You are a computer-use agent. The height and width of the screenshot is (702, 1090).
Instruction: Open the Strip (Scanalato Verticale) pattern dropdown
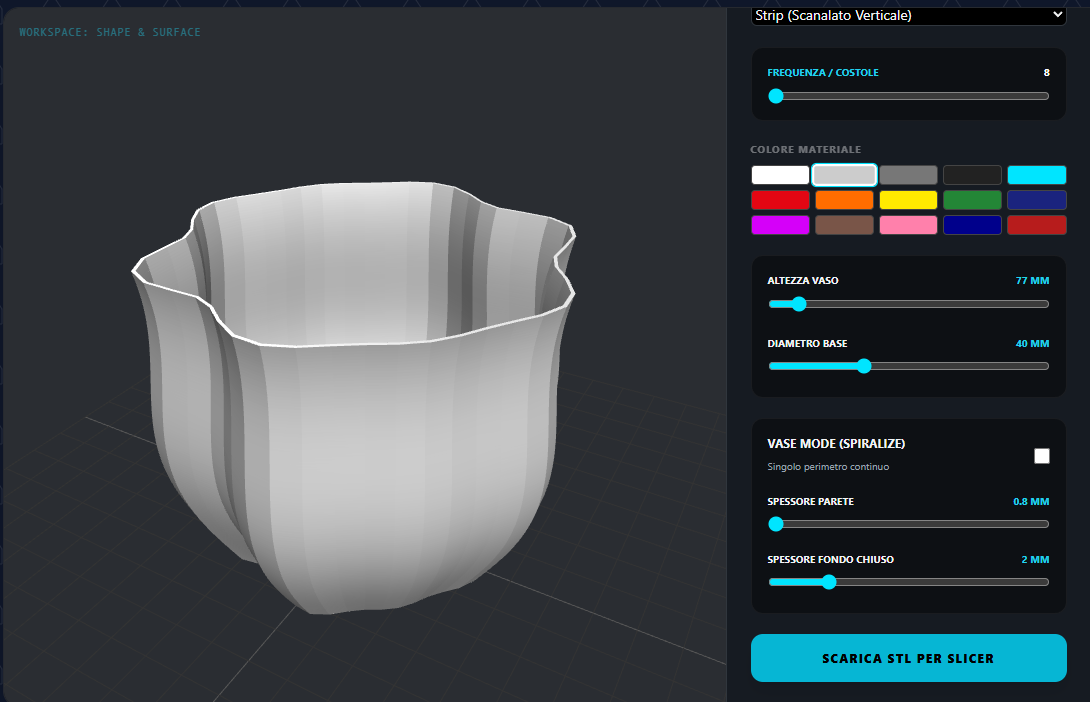click(909, 16)
